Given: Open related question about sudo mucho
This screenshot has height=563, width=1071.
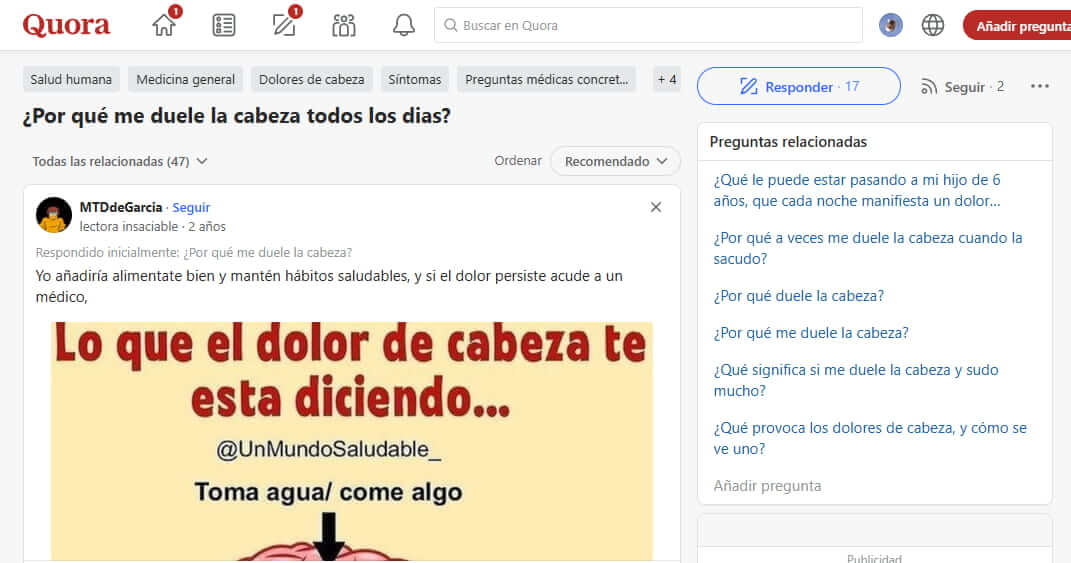Looking at the screenshot, I should coord(856,380).
